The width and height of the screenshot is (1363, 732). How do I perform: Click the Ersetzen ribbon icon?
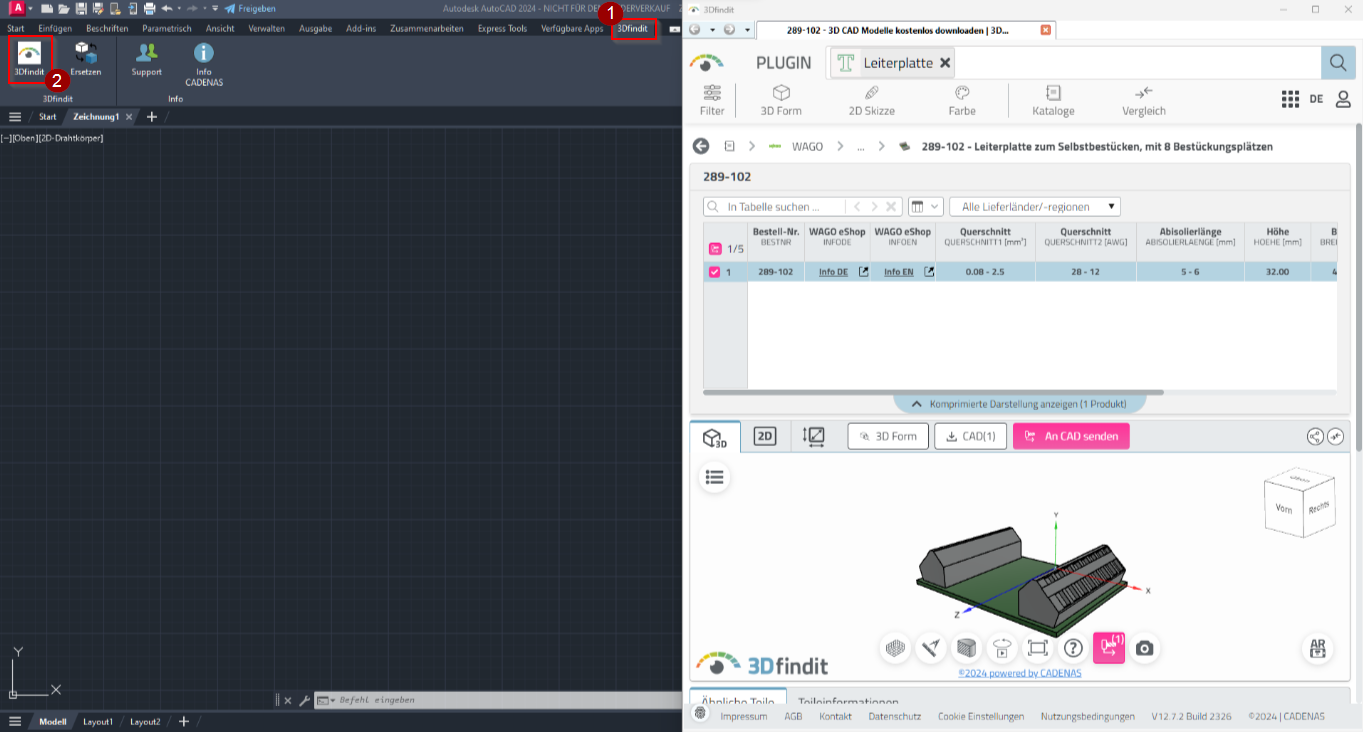pyautogui.click(x=86, y=59)
